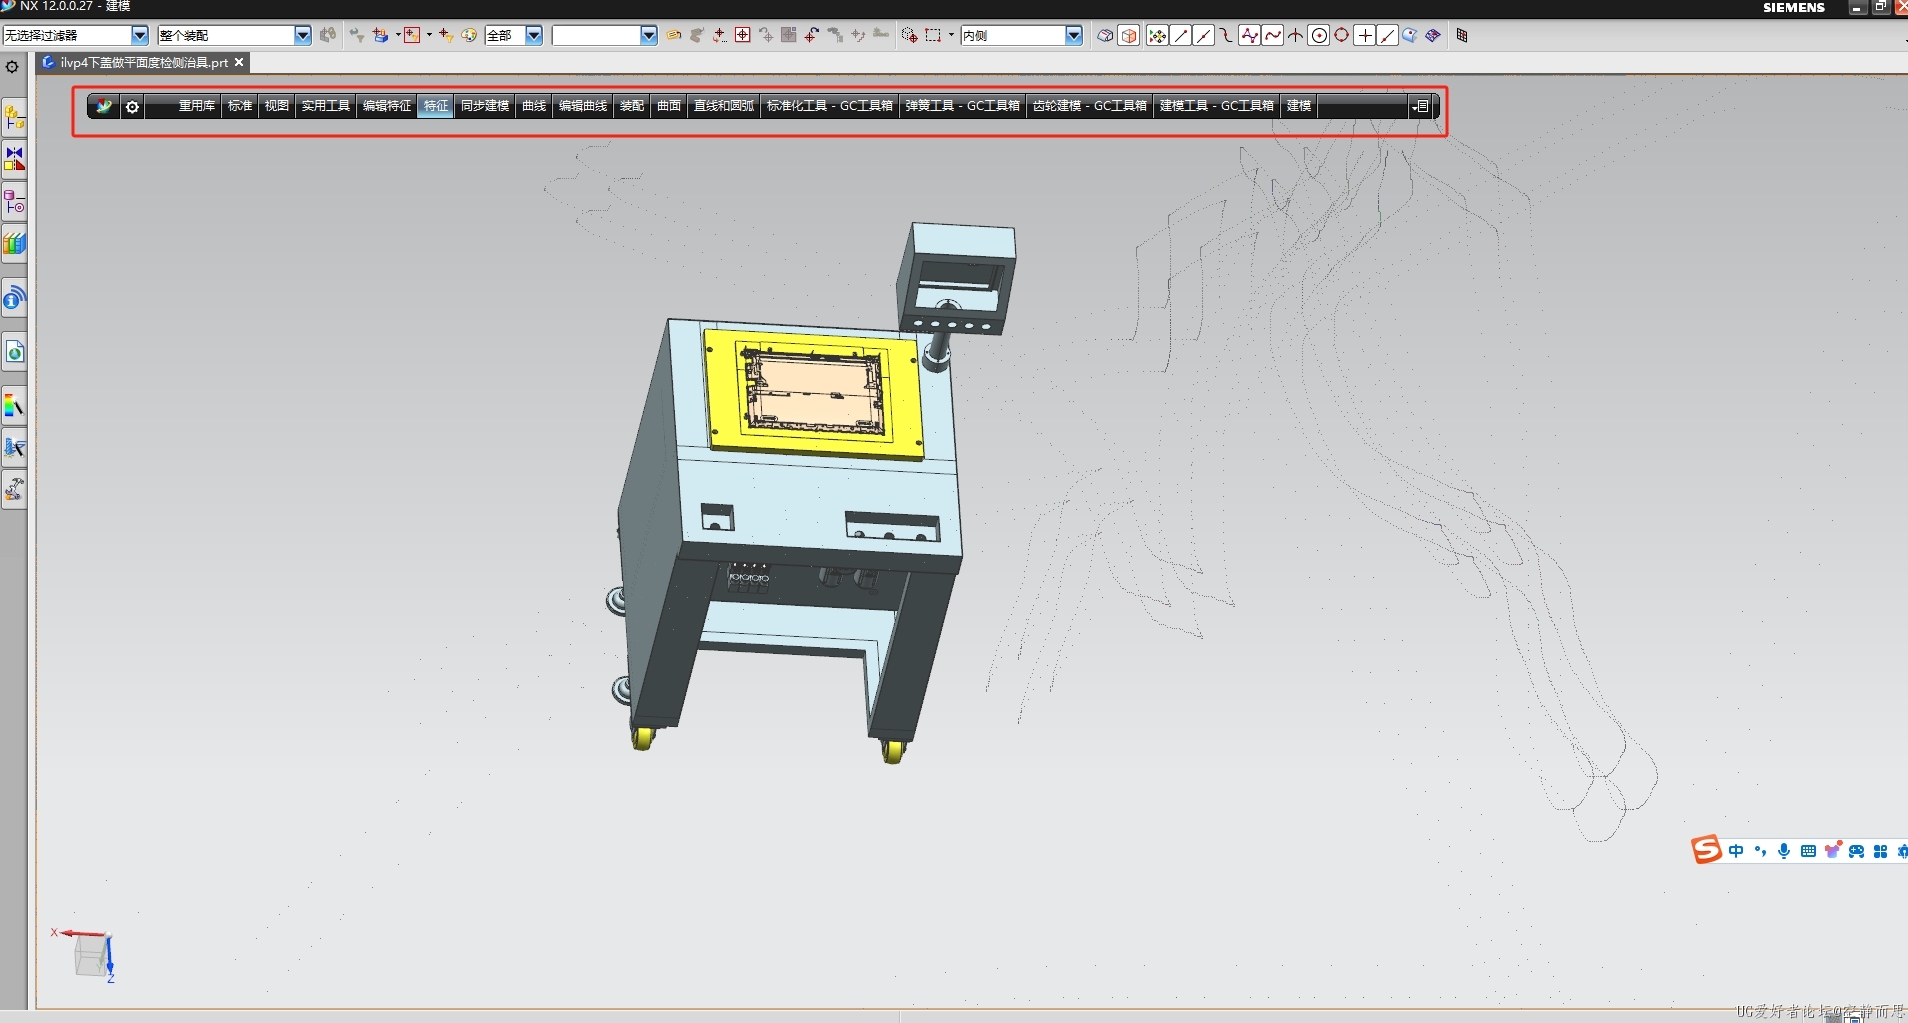Open the Assembly Navigator sidebar tab
Screen dimensions: 1908x1023
[14, 118]
